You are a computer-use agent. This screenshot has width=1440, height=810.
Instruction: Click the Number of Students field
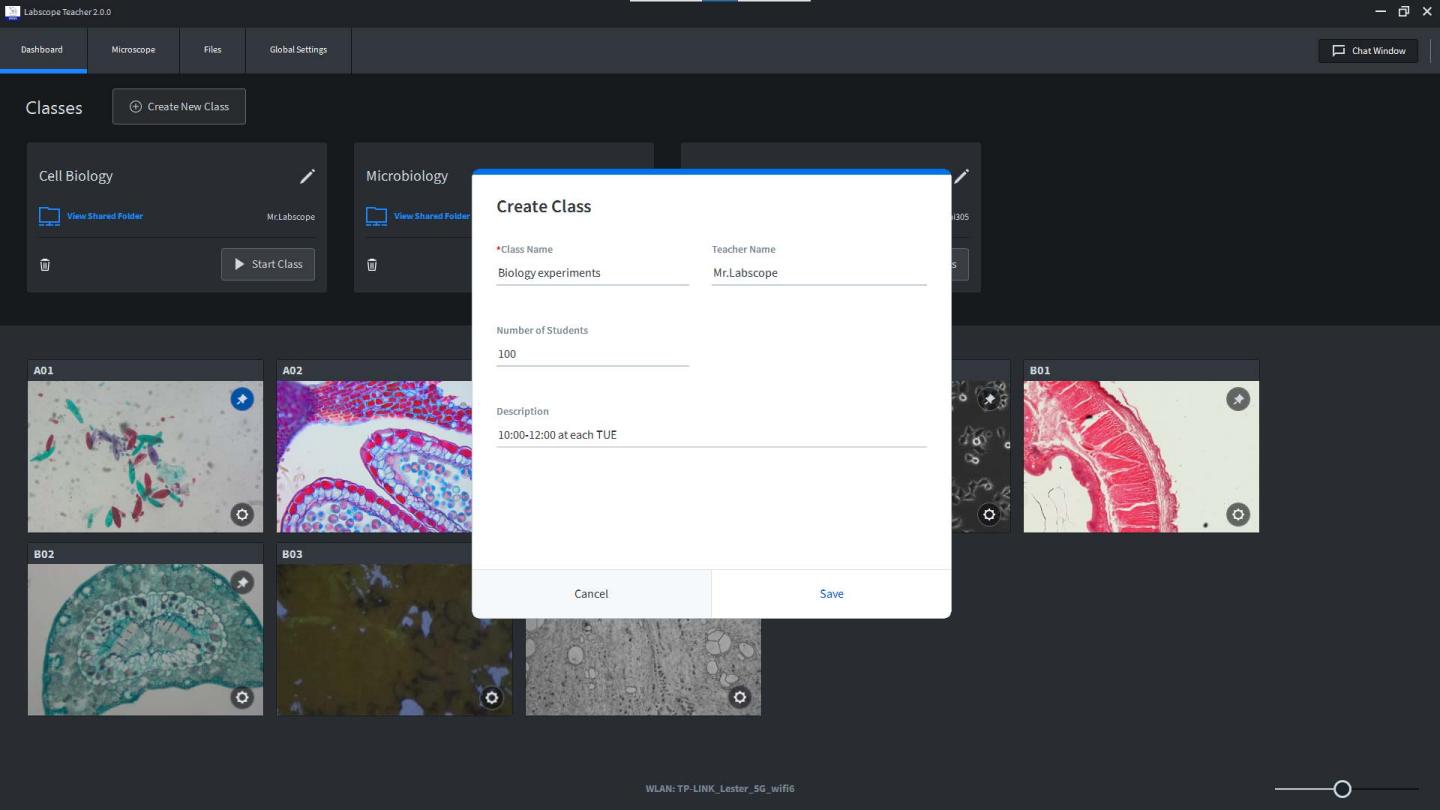click(592, 354)
